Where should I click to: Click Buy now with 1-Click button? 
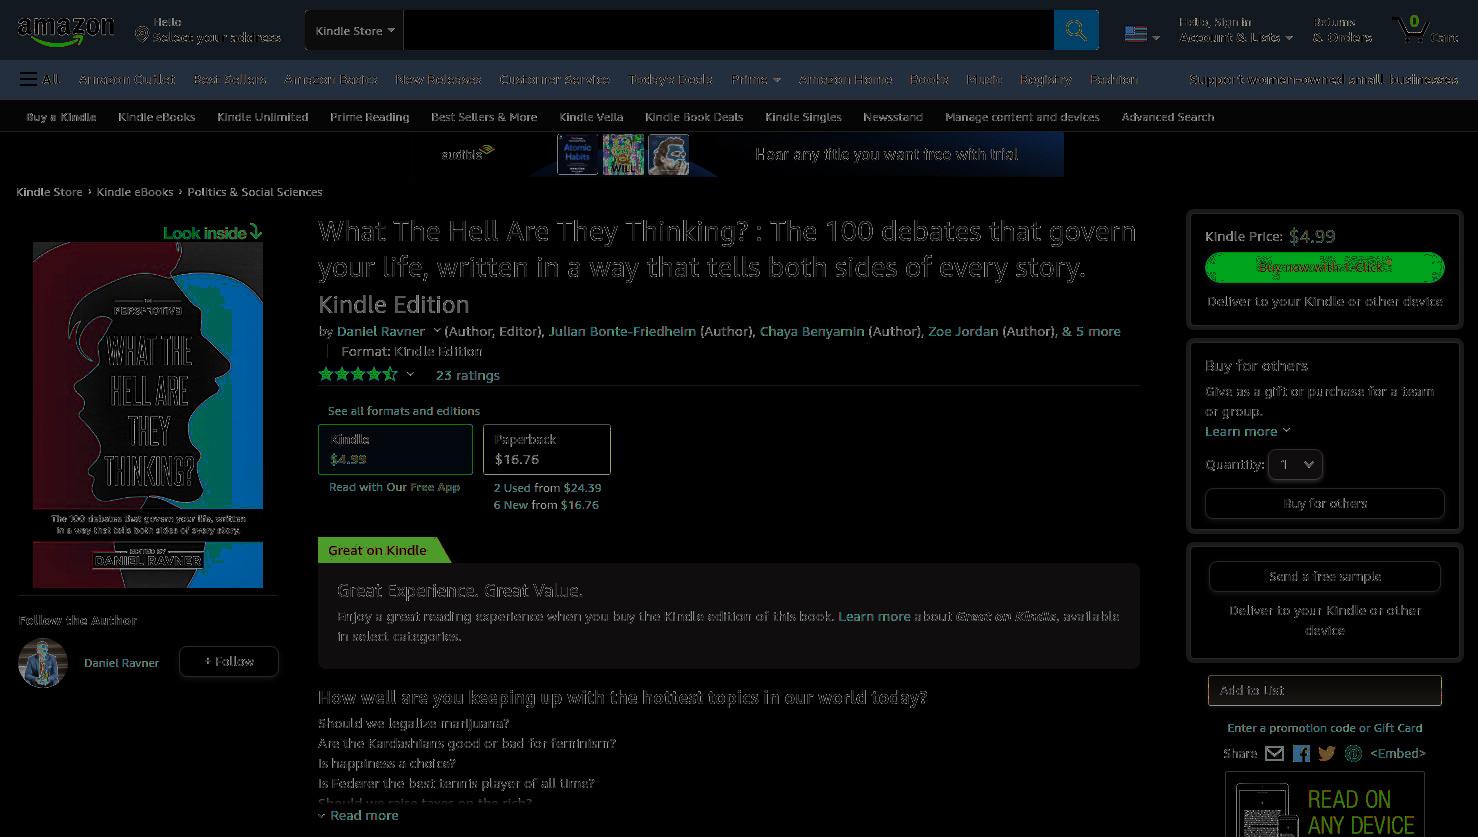[x=1325, y=267]
